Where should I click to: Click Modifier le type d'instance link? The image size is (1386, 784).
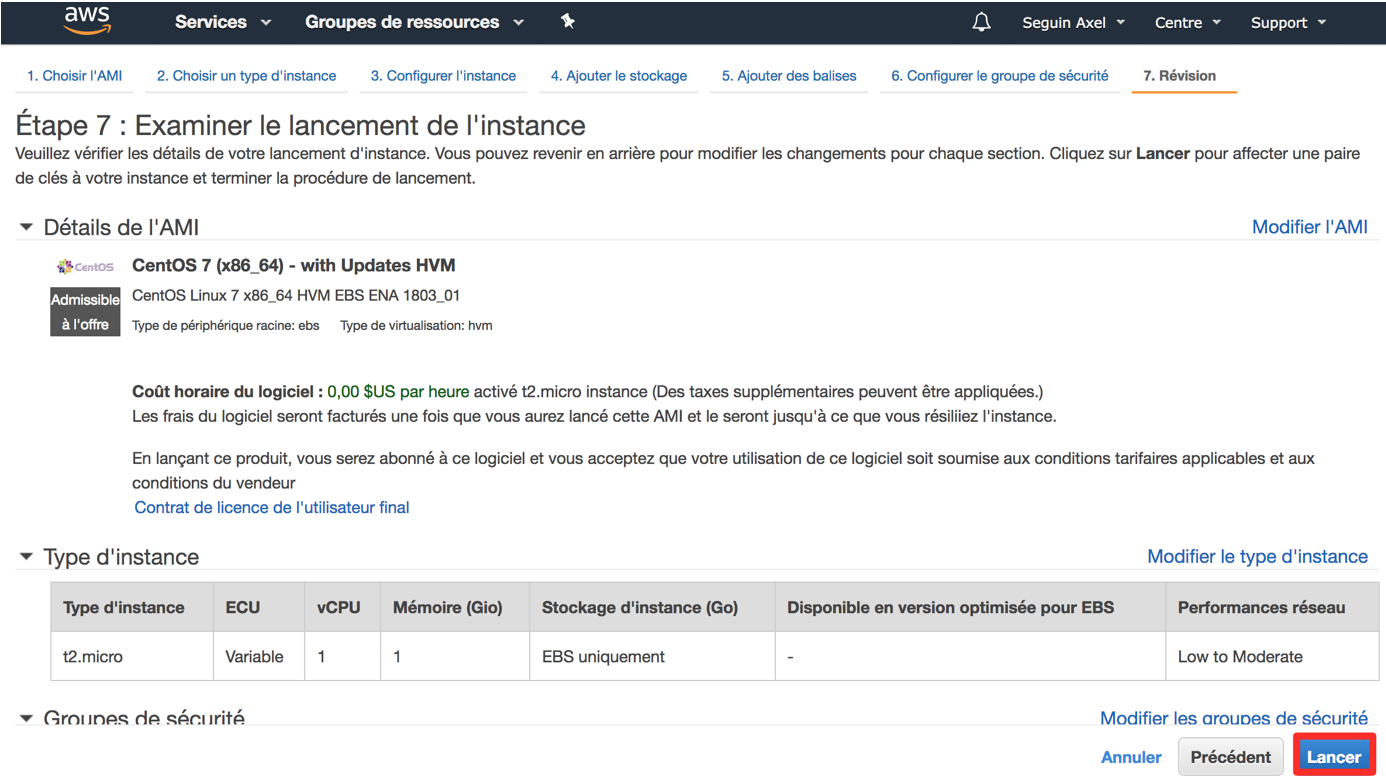[1257, 557]
